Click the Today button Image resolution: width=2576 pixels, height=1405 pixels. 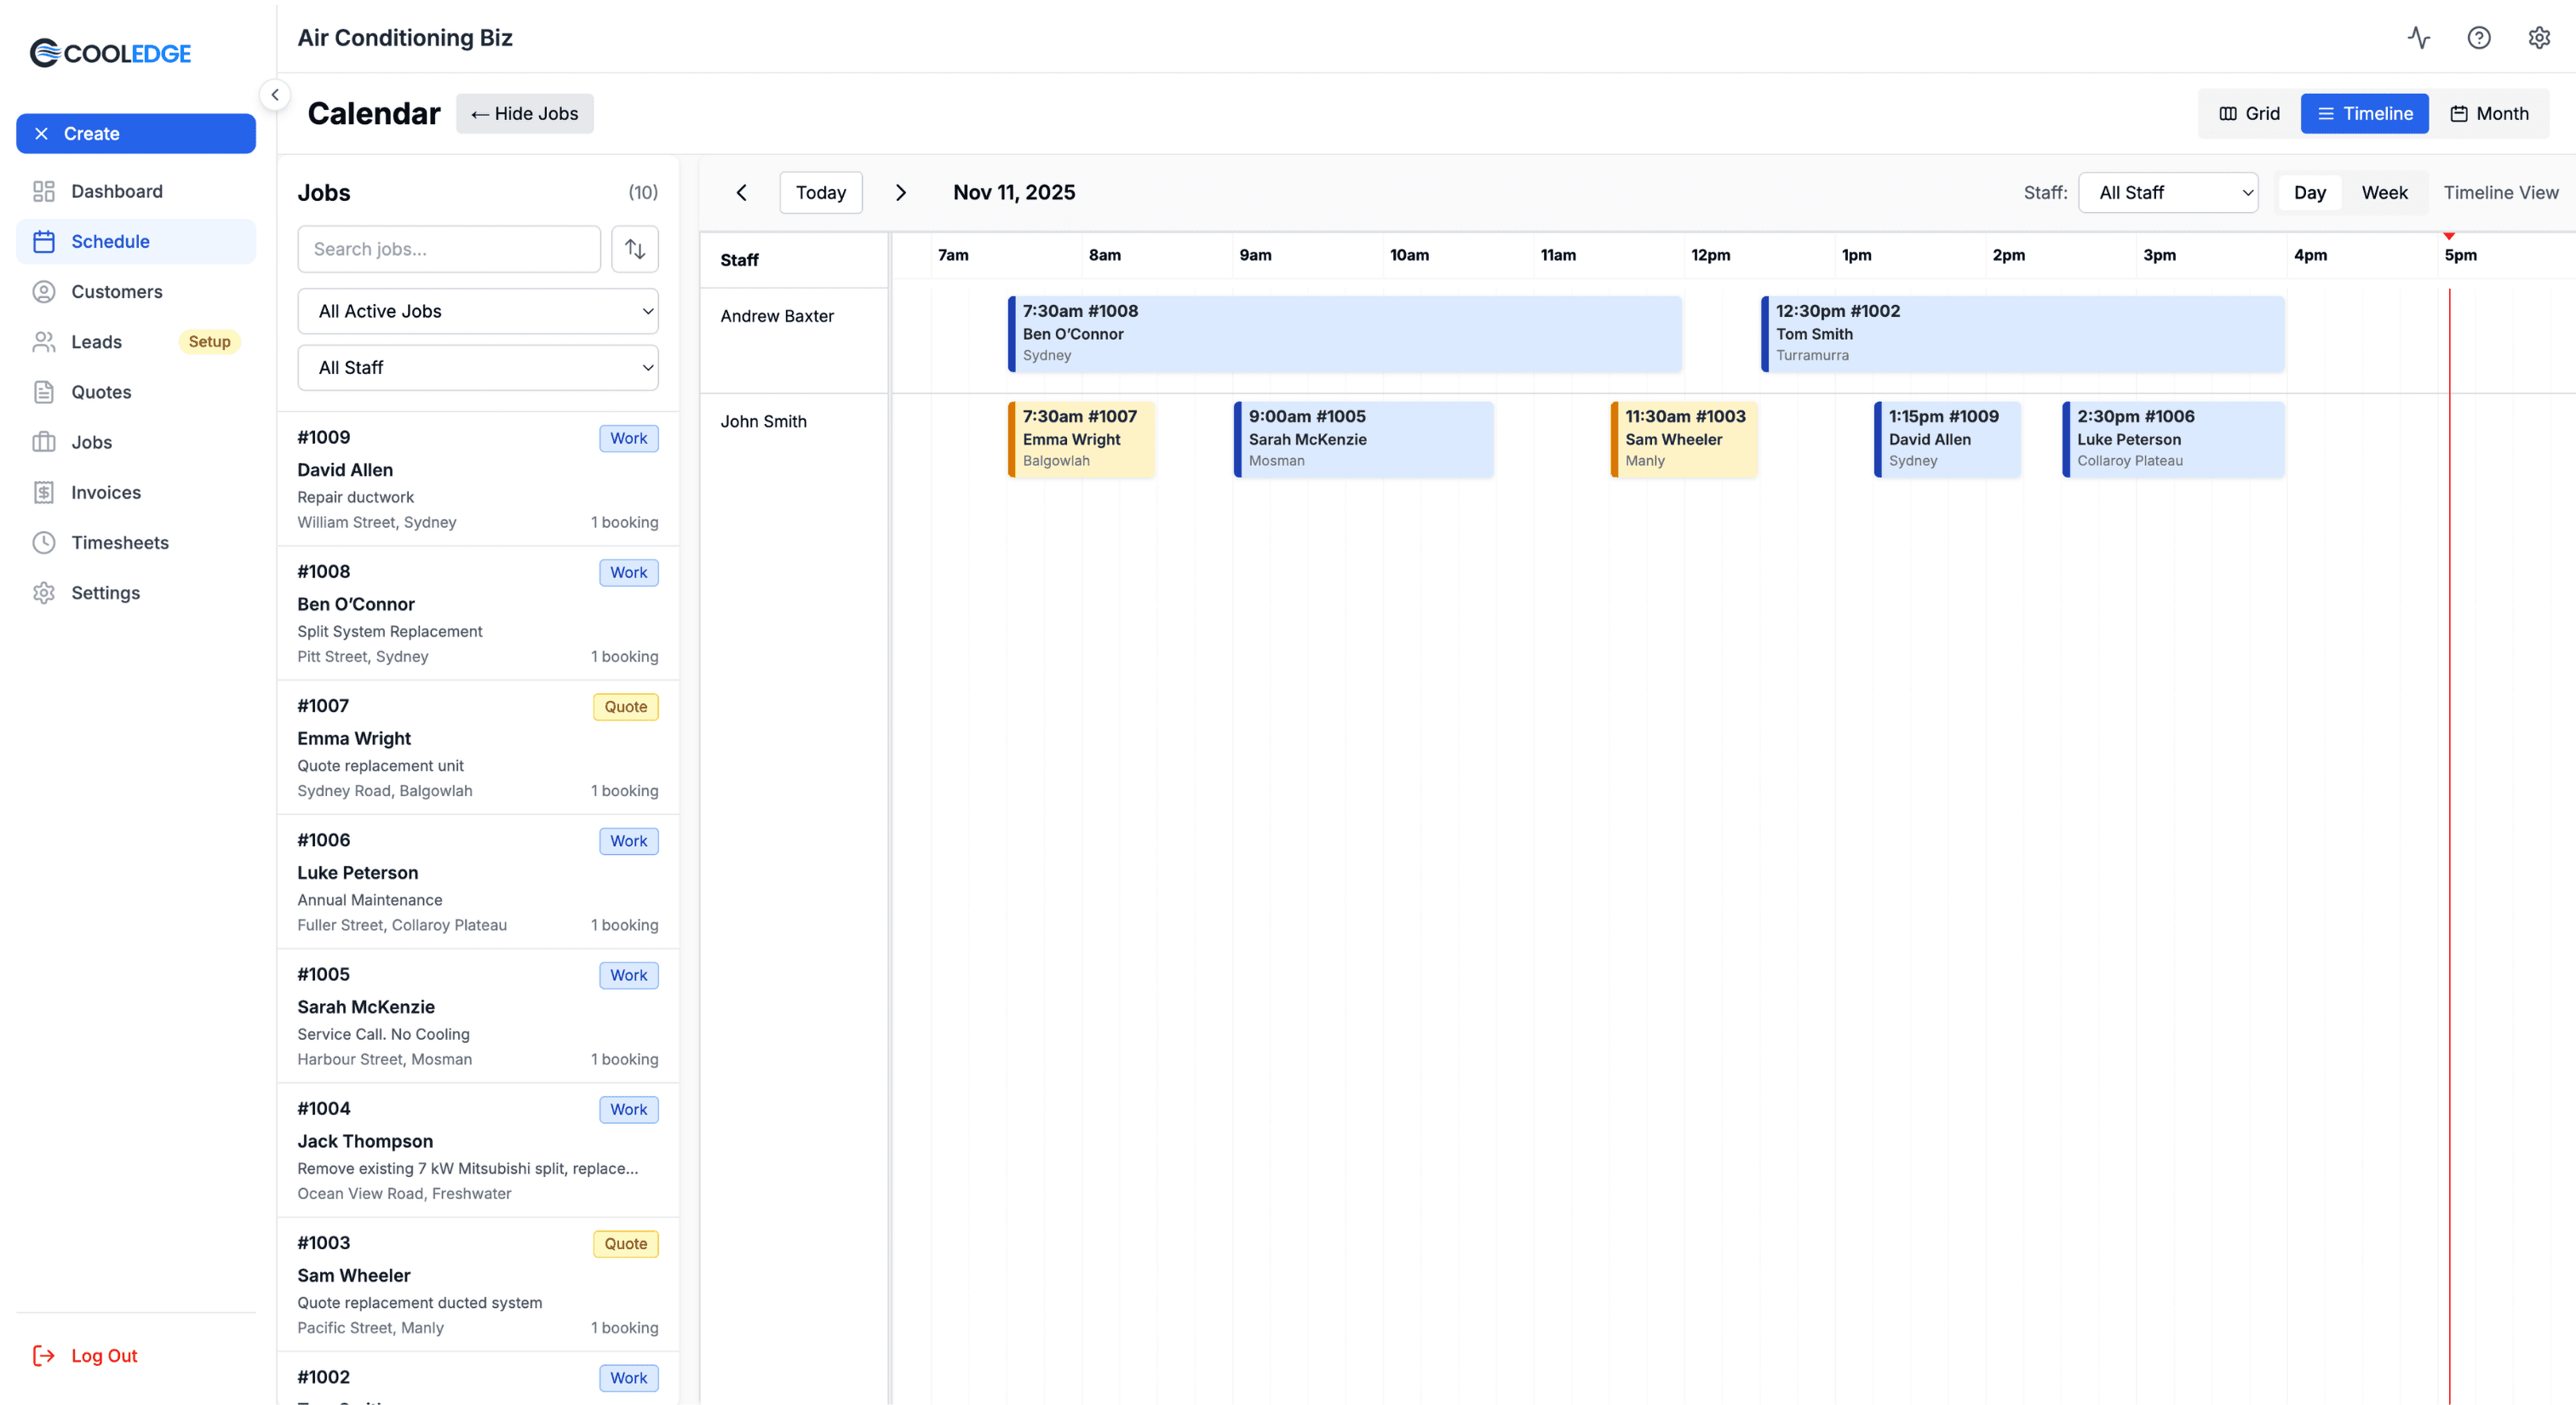point(820,192)
